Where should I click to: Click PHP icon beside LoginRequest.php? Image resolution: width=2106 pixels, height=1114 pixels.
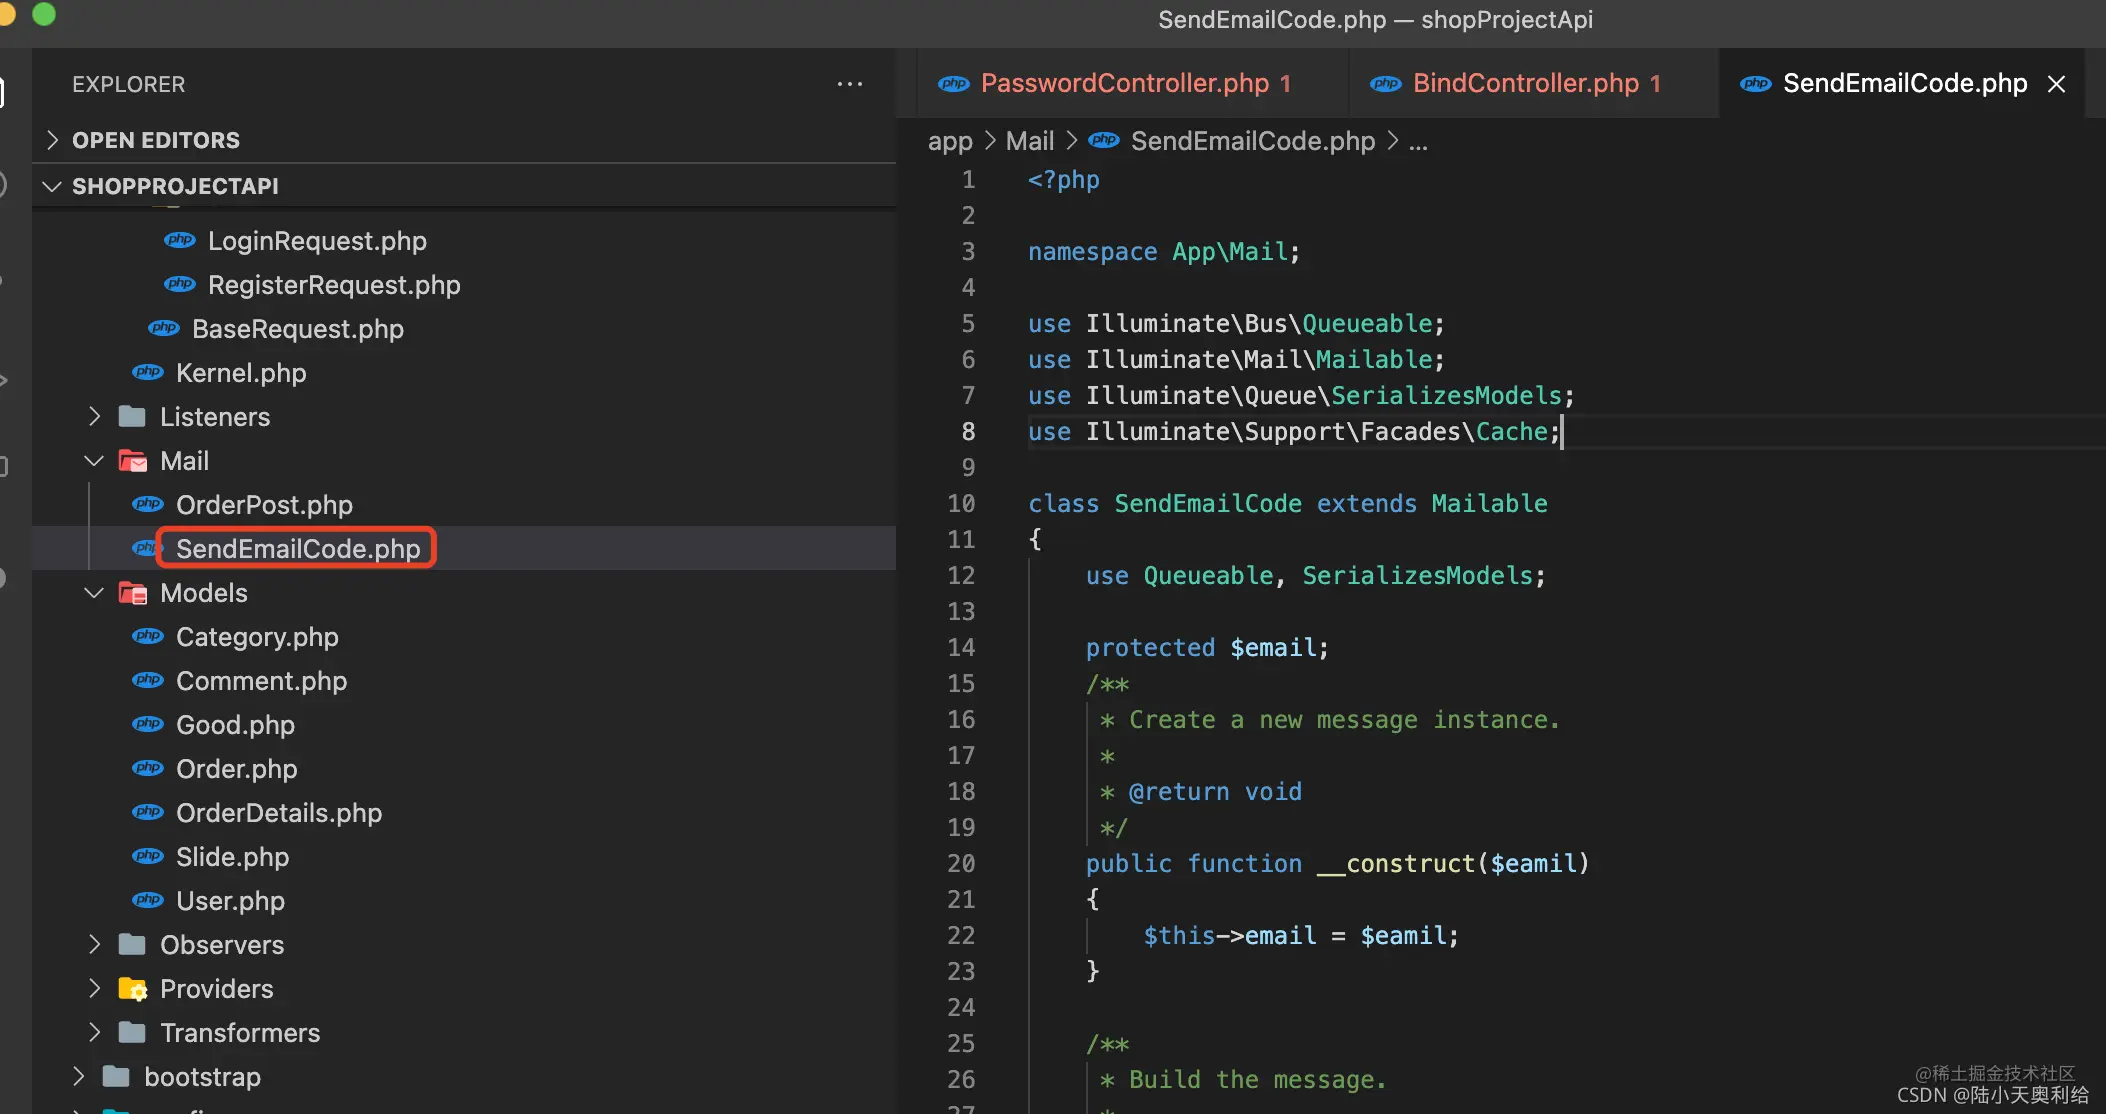(x=180, y=240)
